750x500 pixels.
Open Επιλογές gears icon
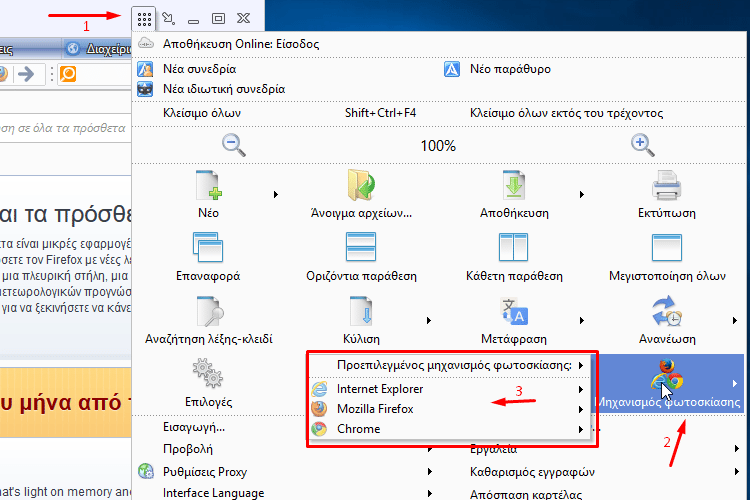pyautogui.click(x=208, y=373)
